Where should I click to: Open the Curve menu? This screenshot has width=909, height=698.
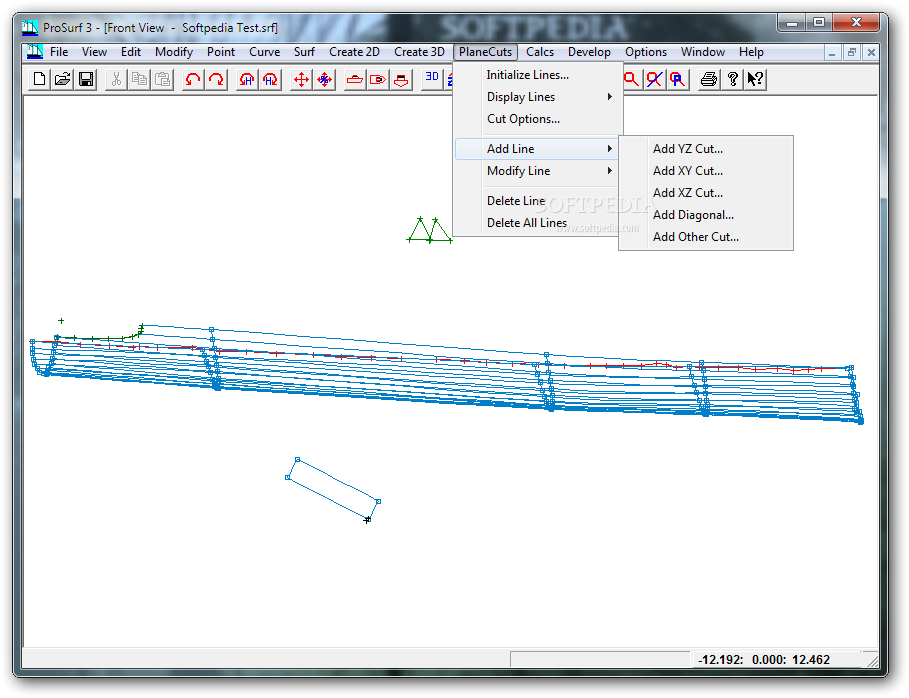click(264, 52)
